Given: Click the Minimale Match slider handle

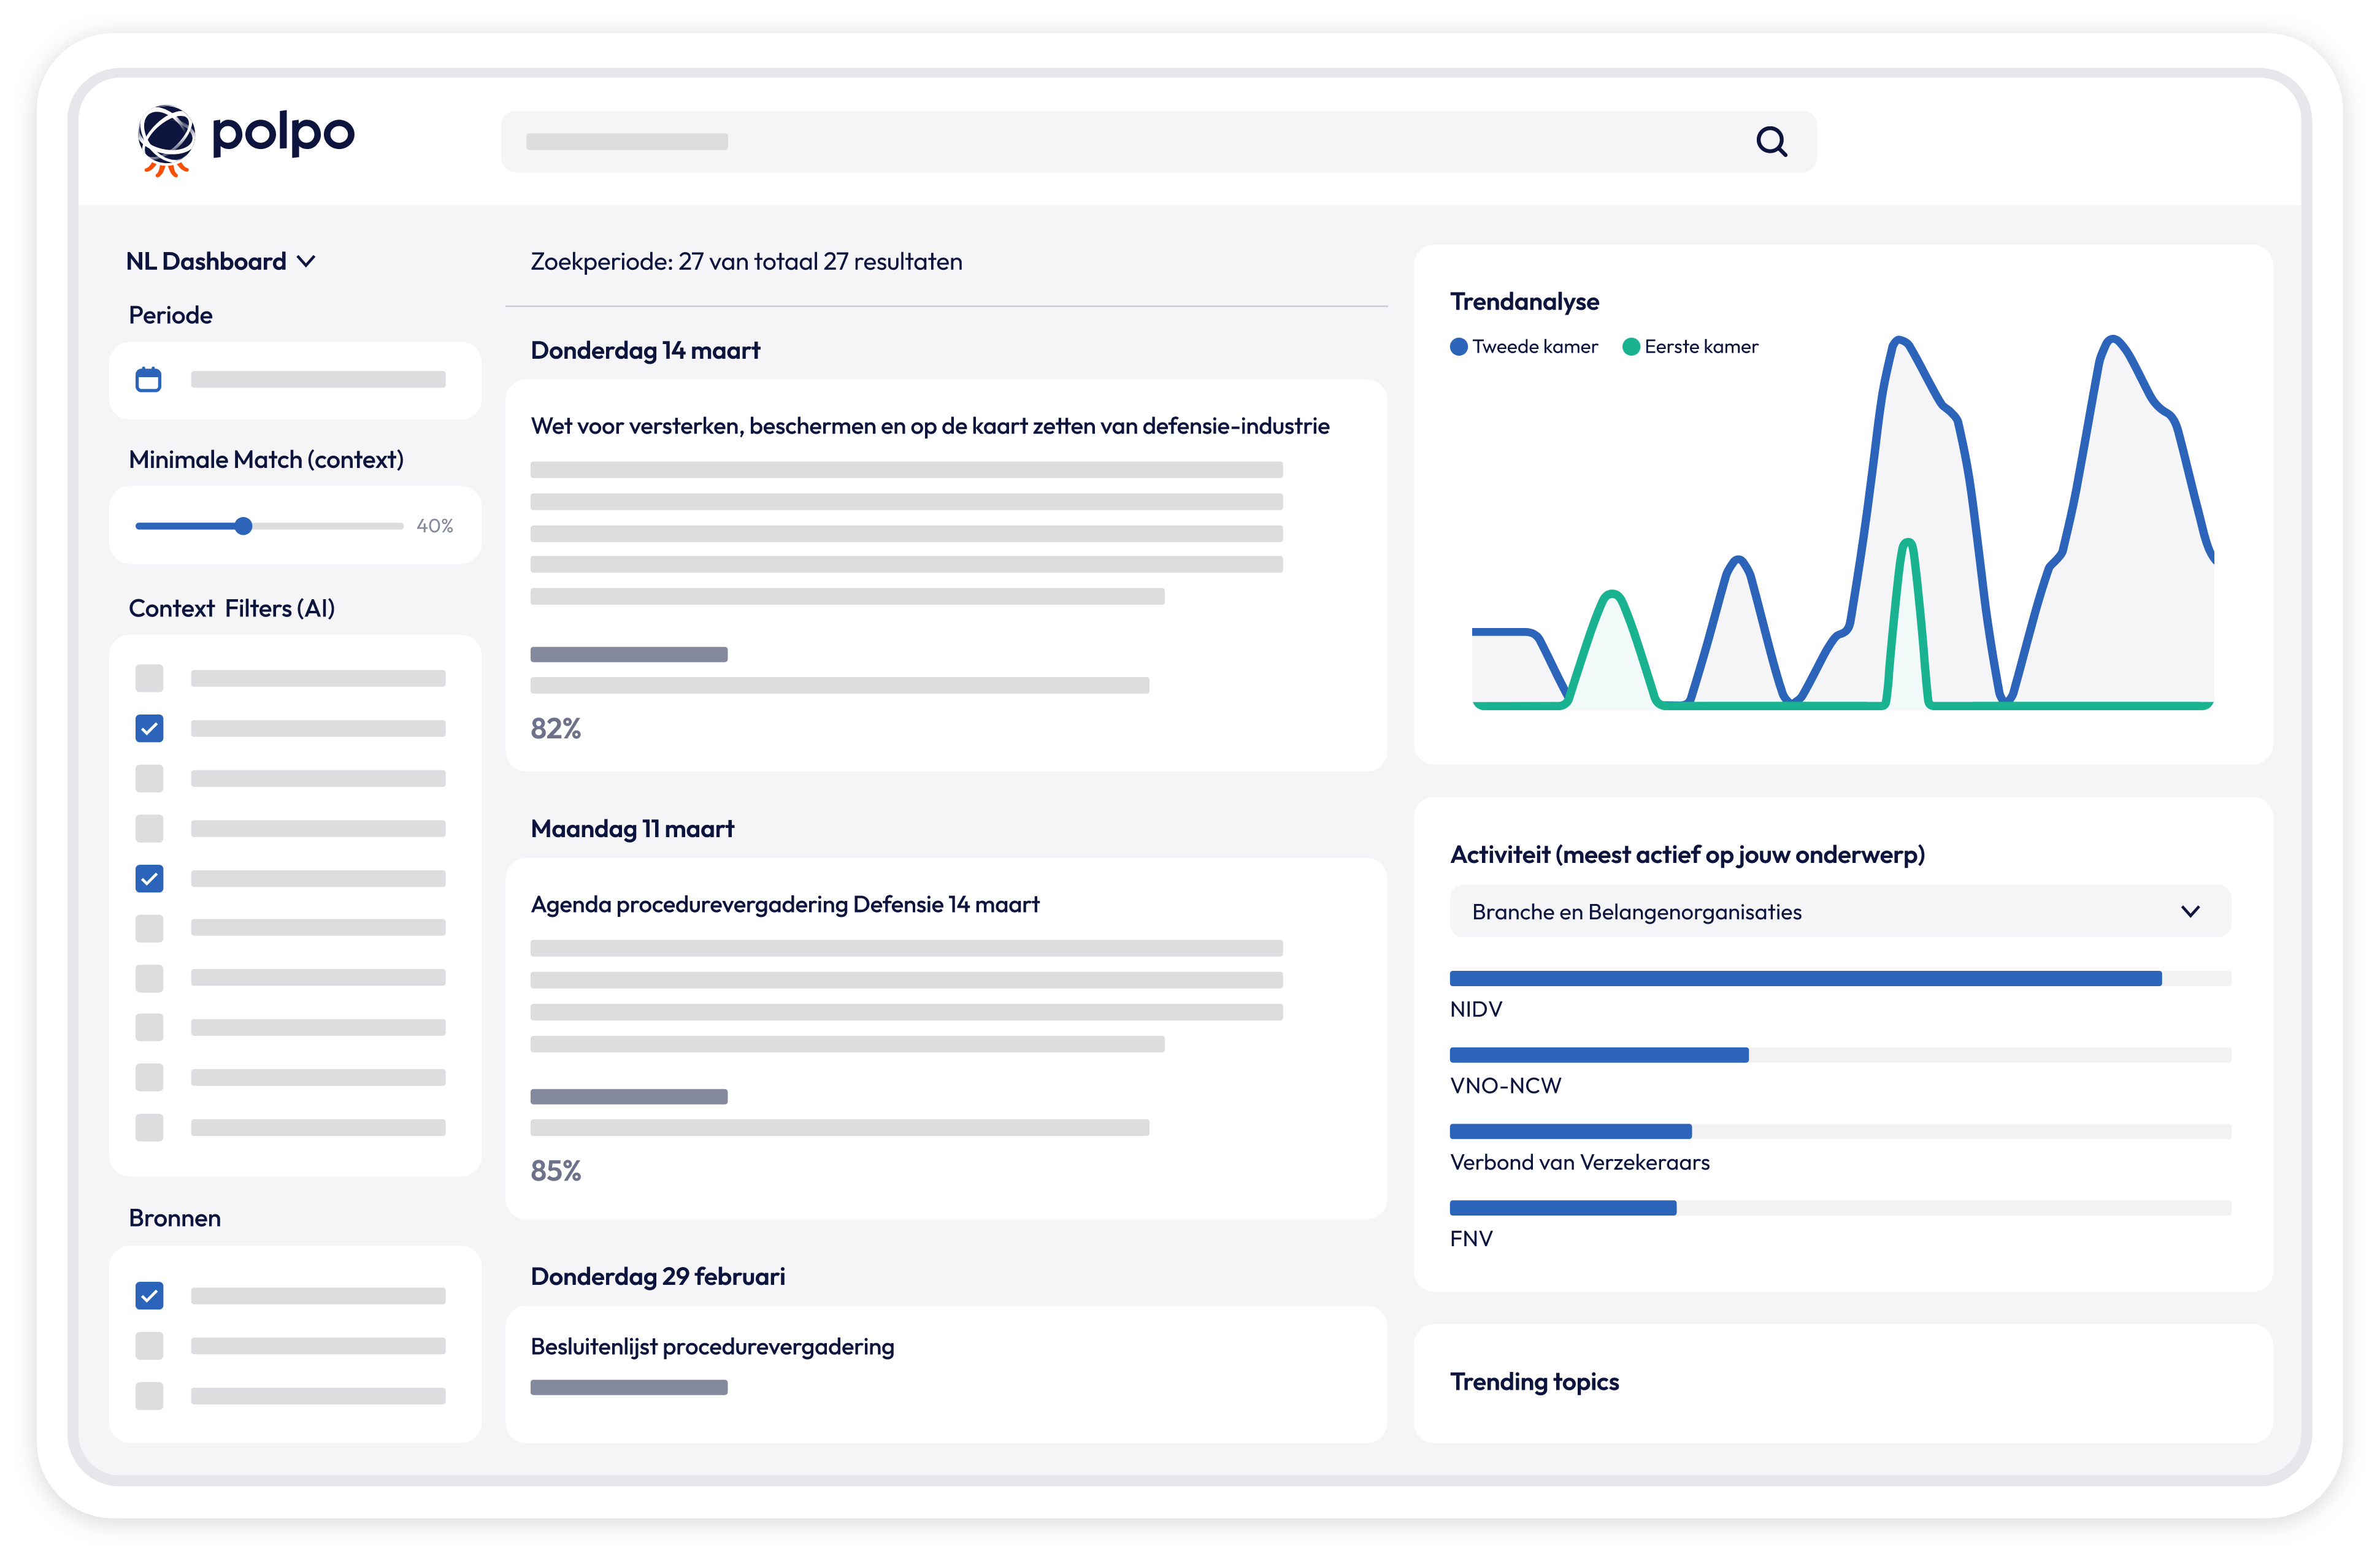Looking at the screenshot, I should tap(243, 526).
